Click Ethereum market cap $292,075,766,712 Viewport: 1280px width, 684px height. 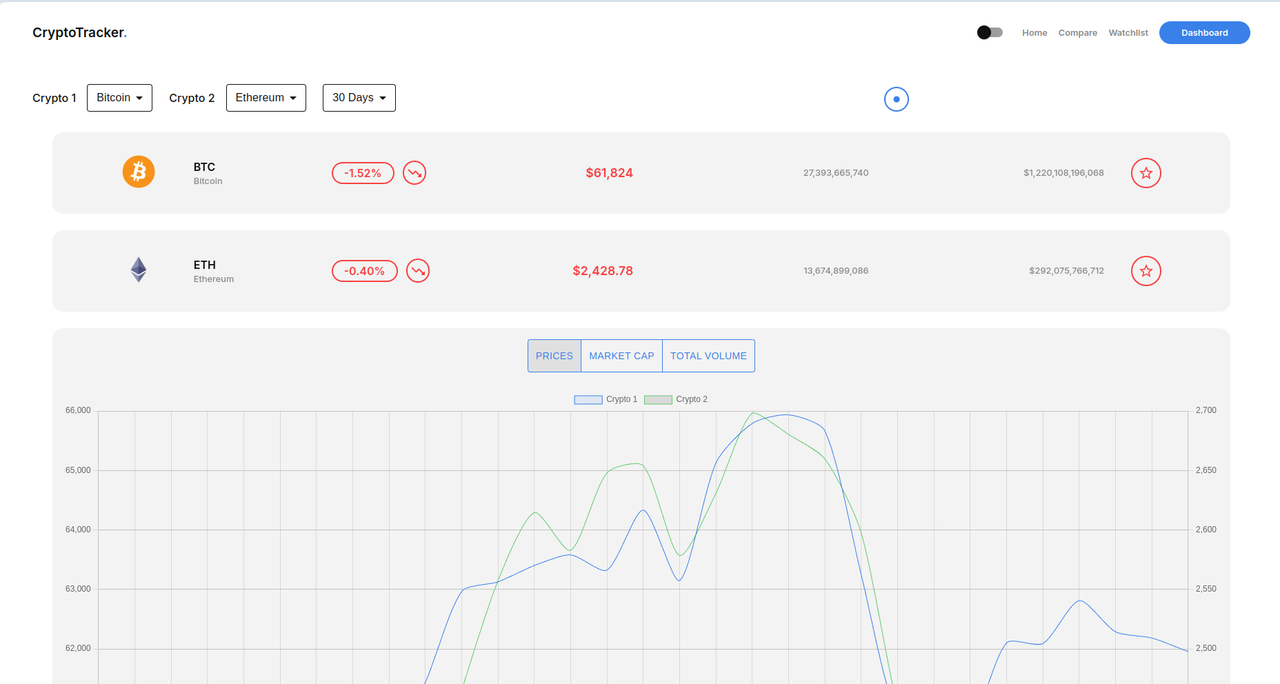[1067, 271]
